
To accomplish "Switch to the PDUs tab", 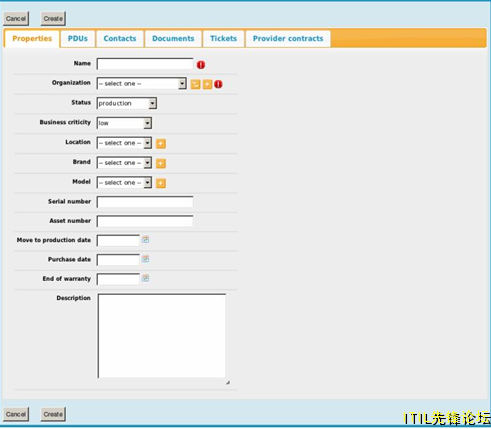I will [x=78, y=39].
